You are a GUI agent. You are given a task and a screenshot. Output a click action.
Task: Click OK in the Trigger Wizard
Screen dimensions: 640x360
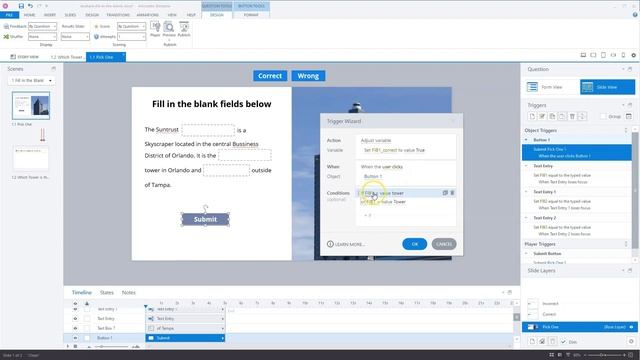coord(415,244)
